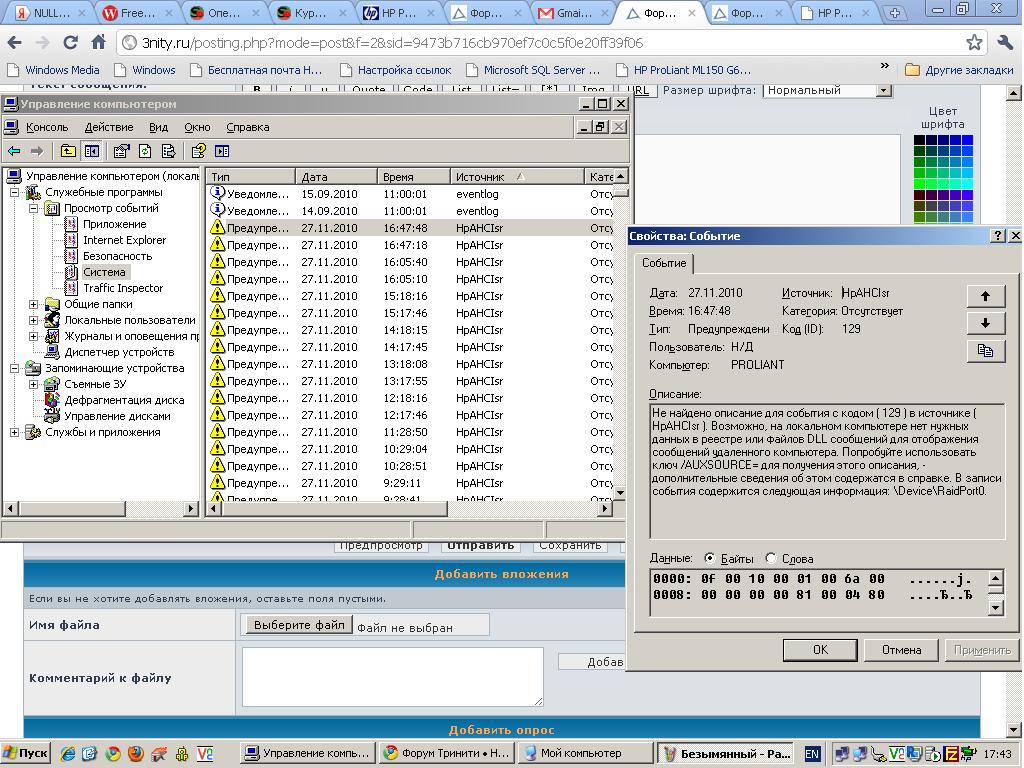Show previous event with the up arrow button
1024x768 pixels.
985,296
